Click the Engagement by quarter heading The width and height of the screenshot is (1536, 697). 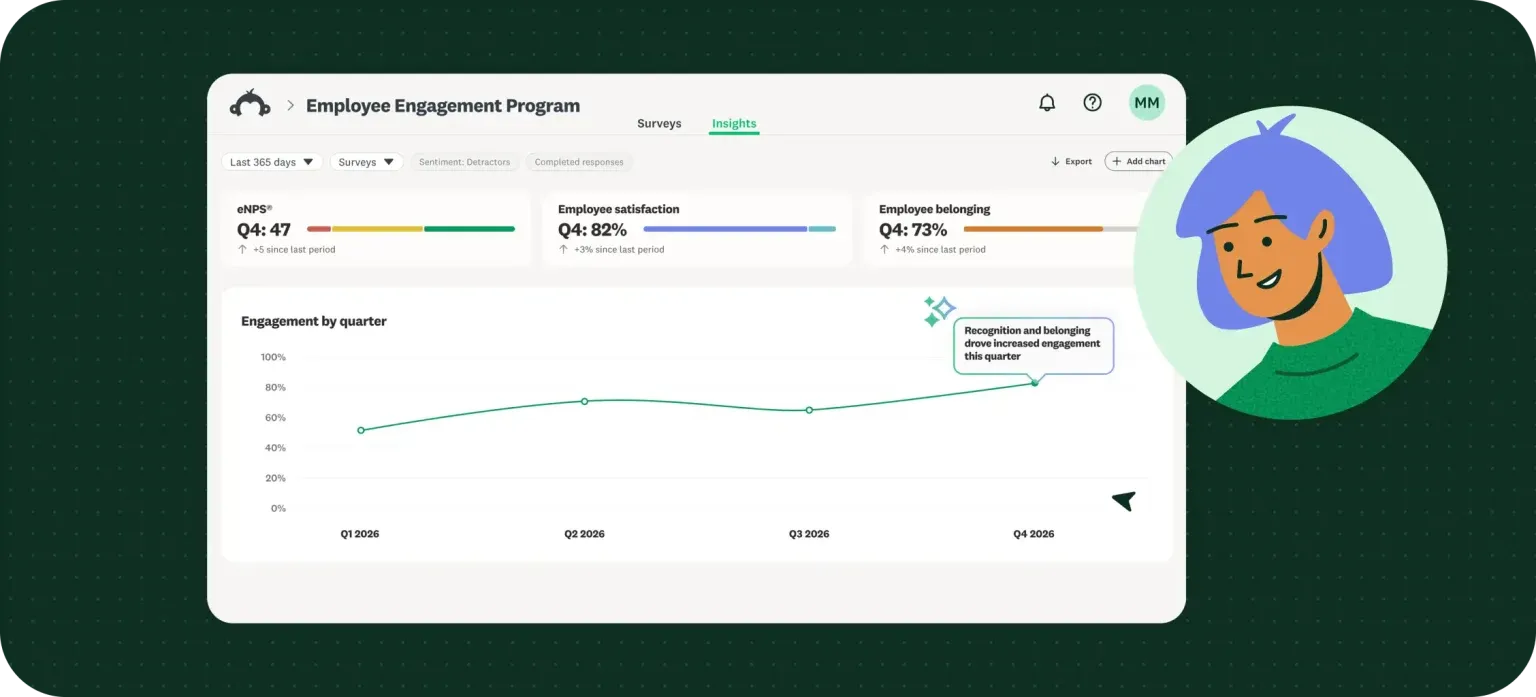(x=314, y=321)
